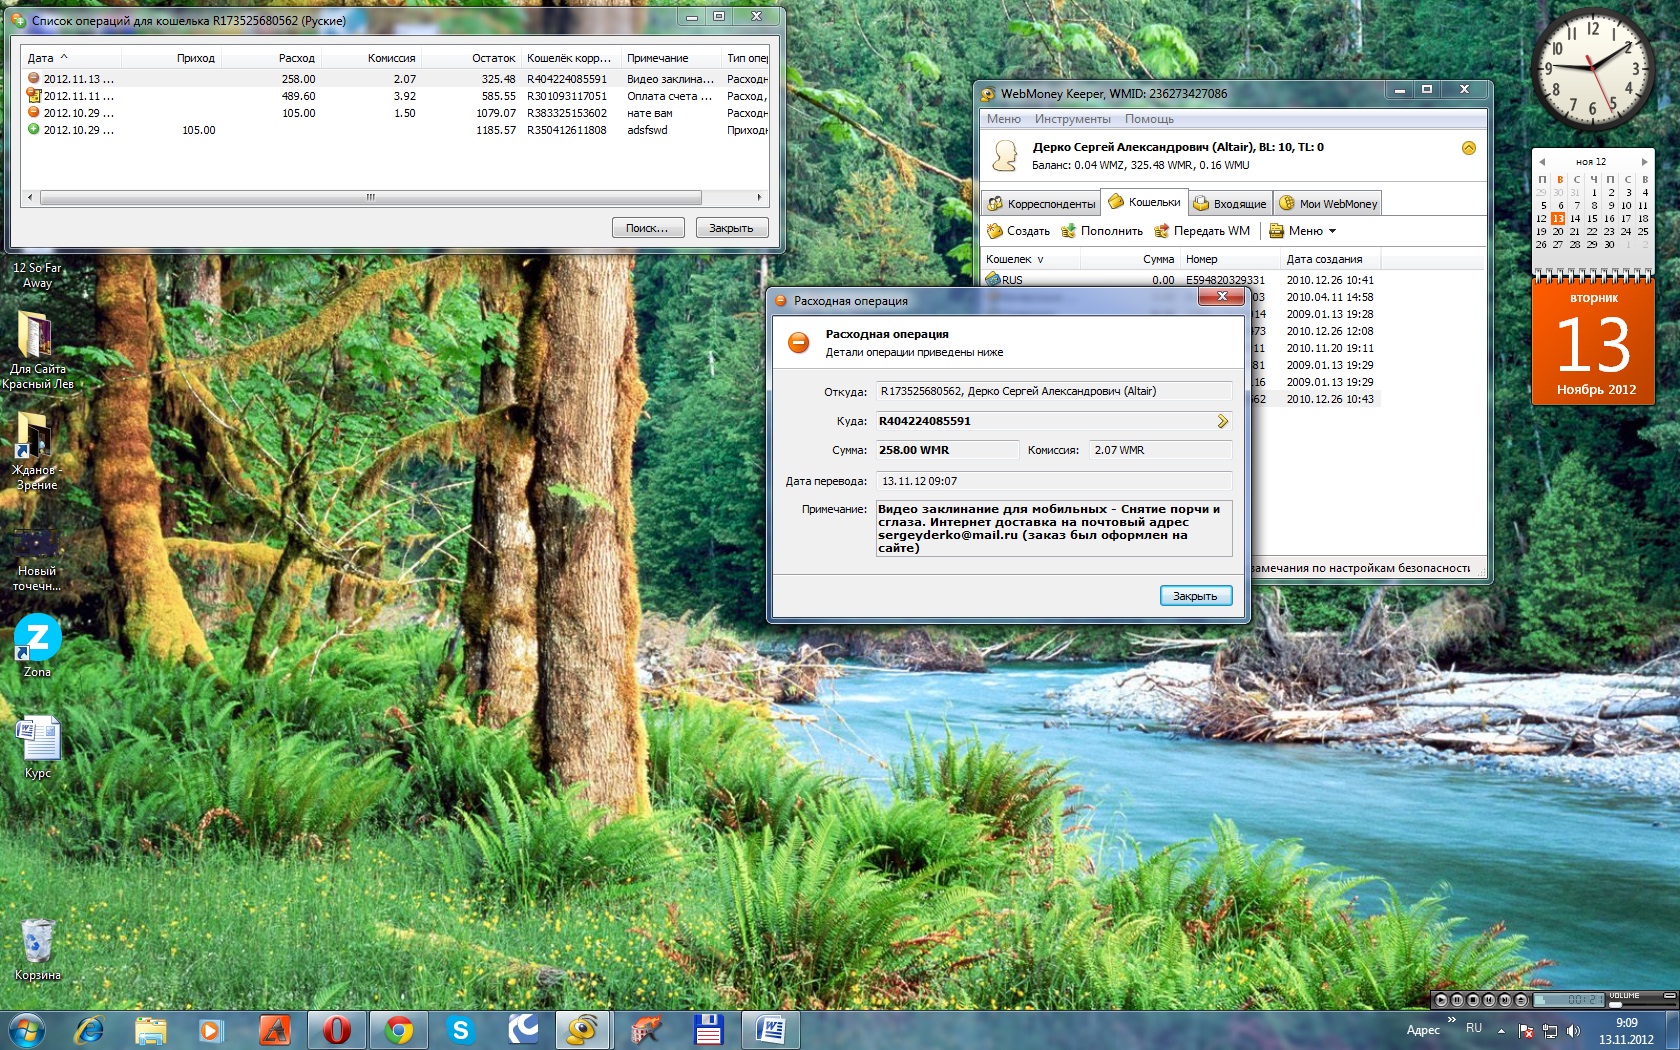Click Передать WM transfer button
This screenshot has width=1680, height=1050.
[x=1202, y=231]
